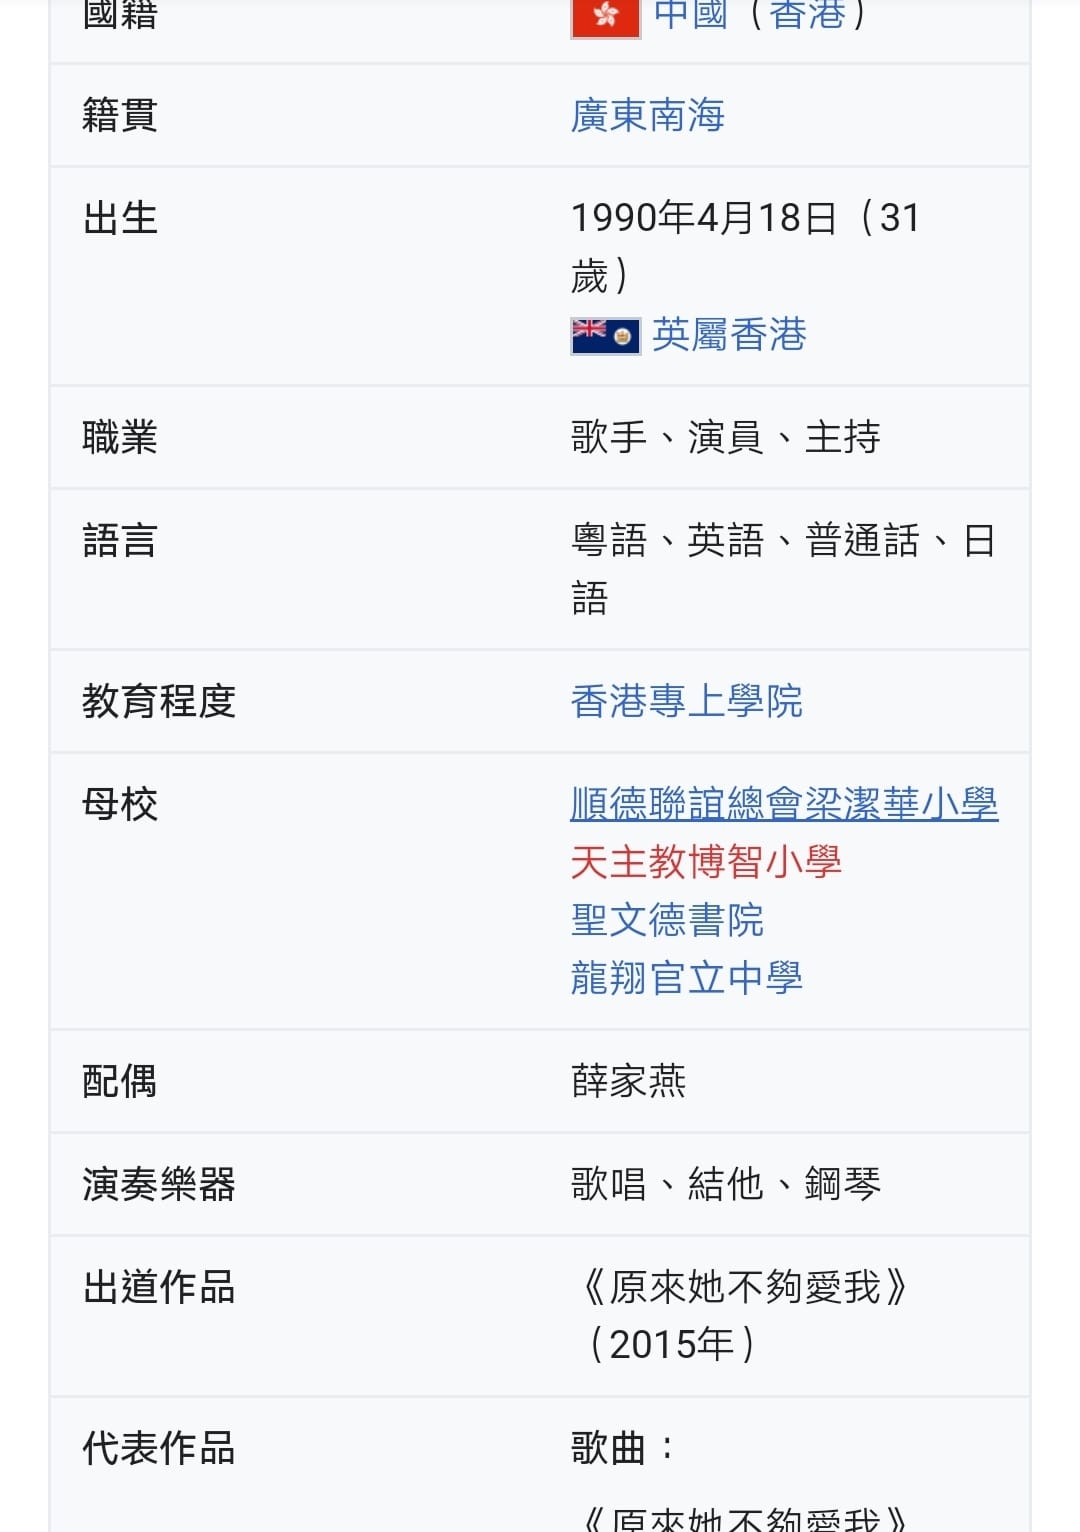1080x1532 pixels.
Task: Tap 《原來她不夠愛我》 in the 出道作品 row
Action: [x=745, y=1287]
